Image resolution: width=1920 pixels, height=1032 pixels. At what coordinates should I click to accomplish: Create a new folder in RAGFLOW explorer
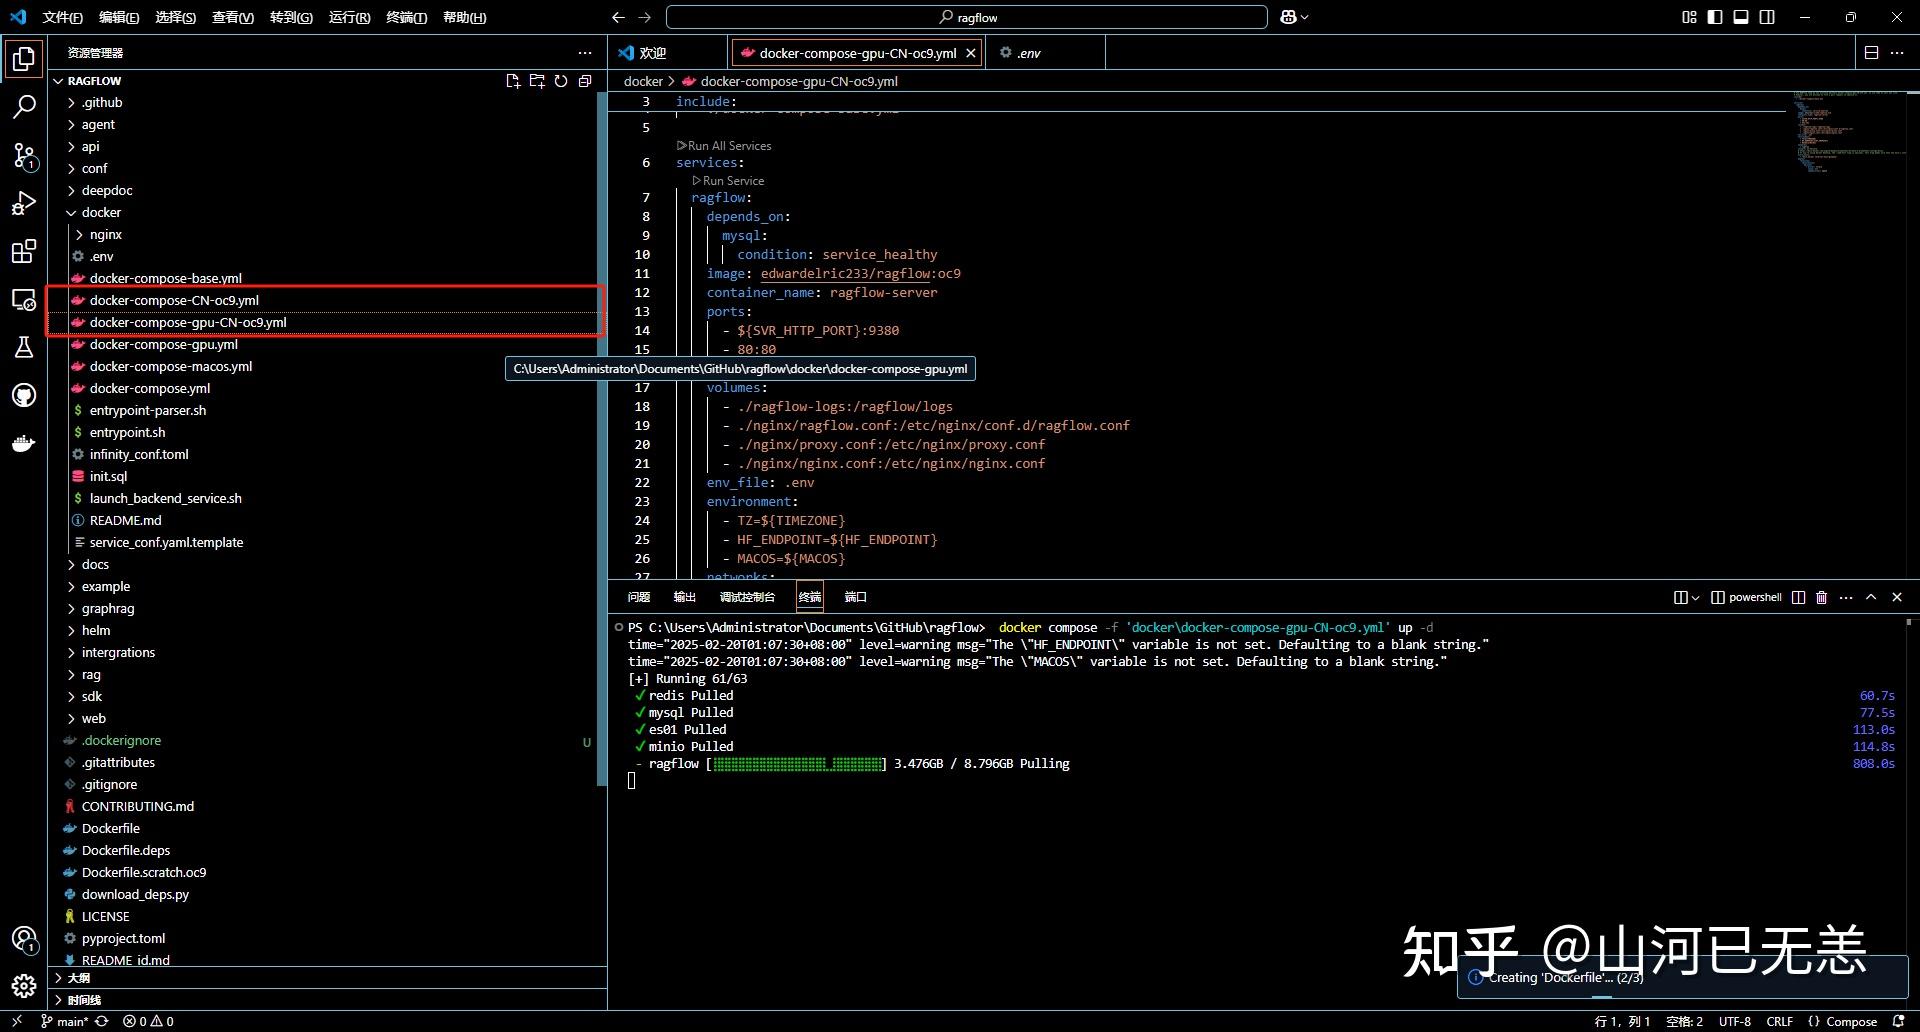coord(537,81)
